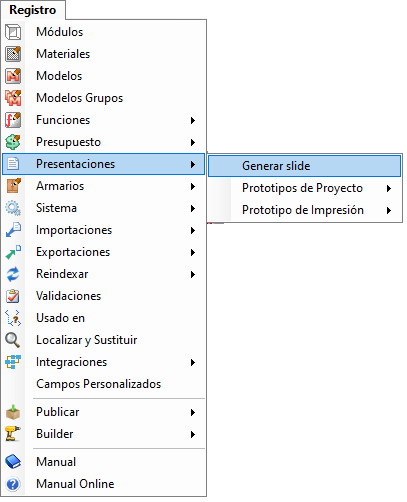Click the Builder drill icon
Screen dimensions: 407x502
(x=13, y=434)
